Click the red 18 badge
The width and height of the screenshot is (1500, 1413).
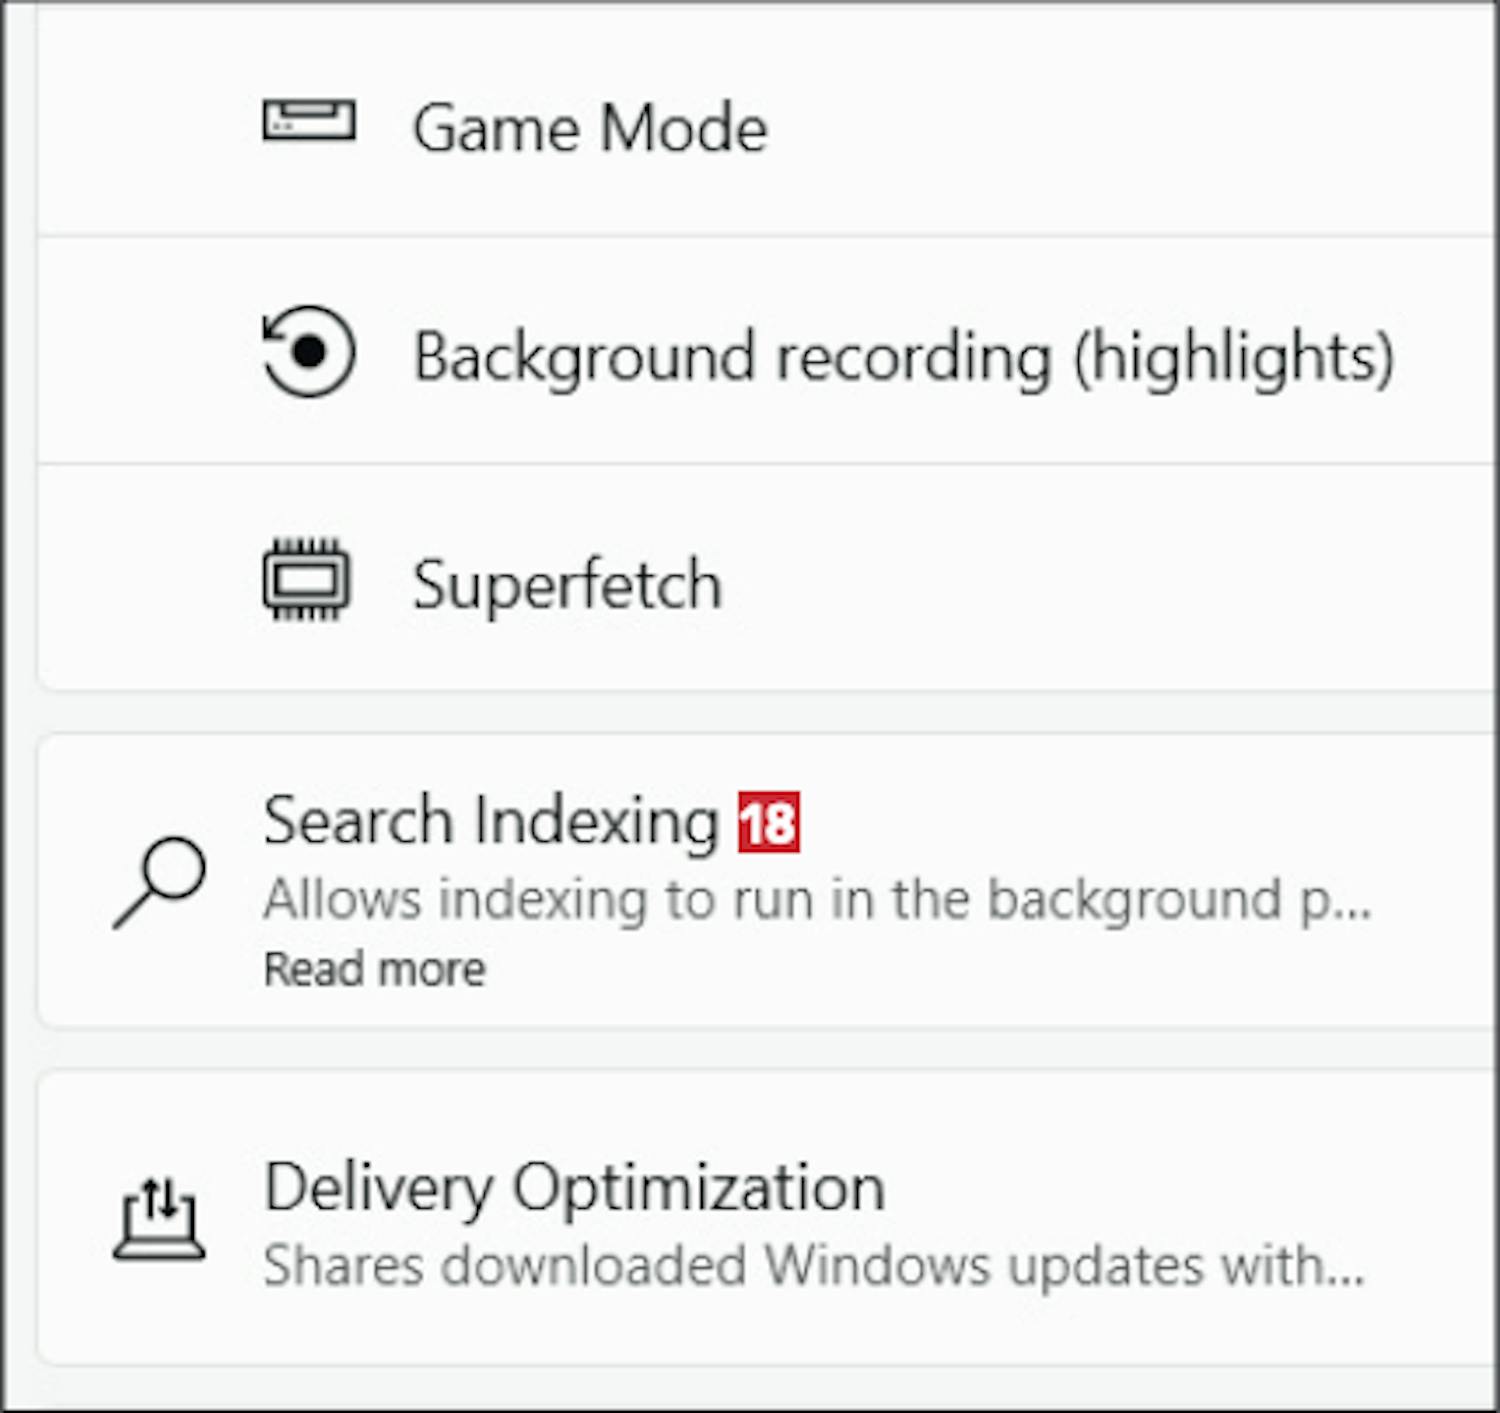point(768,822)
